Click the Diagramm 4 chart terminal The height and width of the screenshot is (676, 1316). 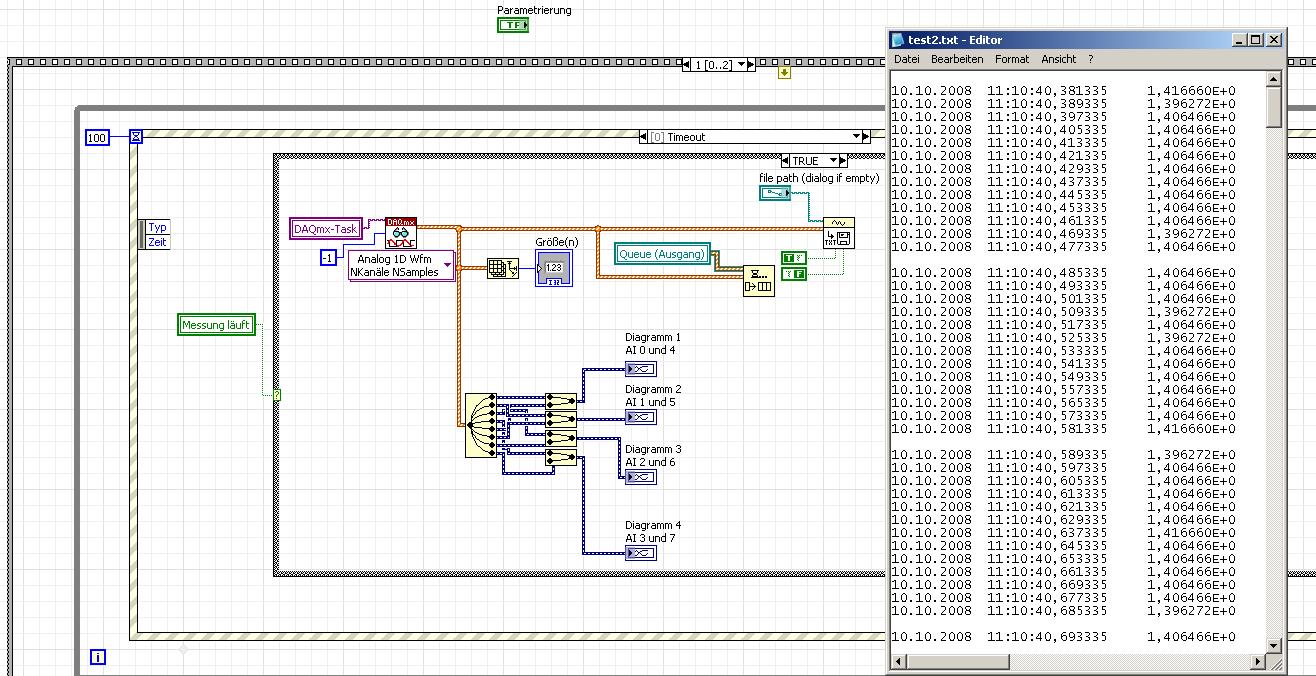(x=641, y=553)
